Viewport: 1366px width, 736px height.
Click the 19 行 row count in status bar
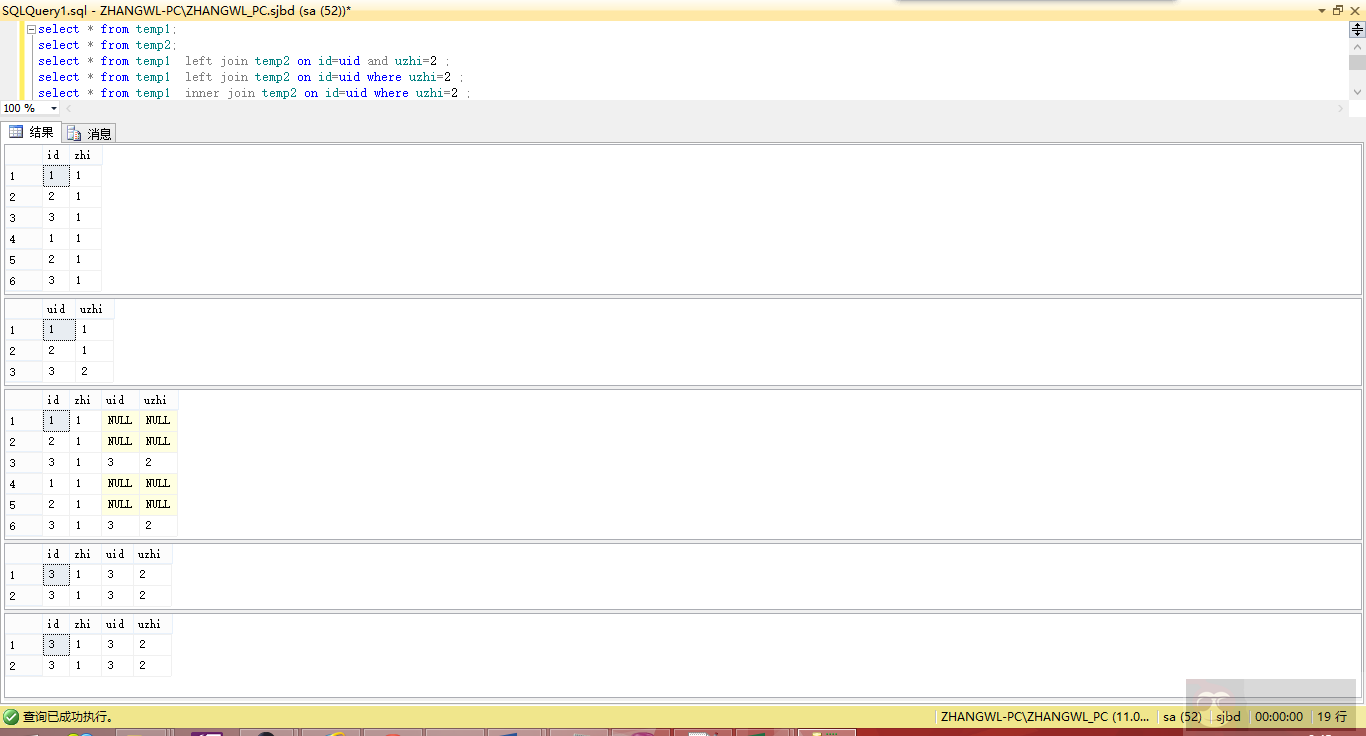(1331, 716)
